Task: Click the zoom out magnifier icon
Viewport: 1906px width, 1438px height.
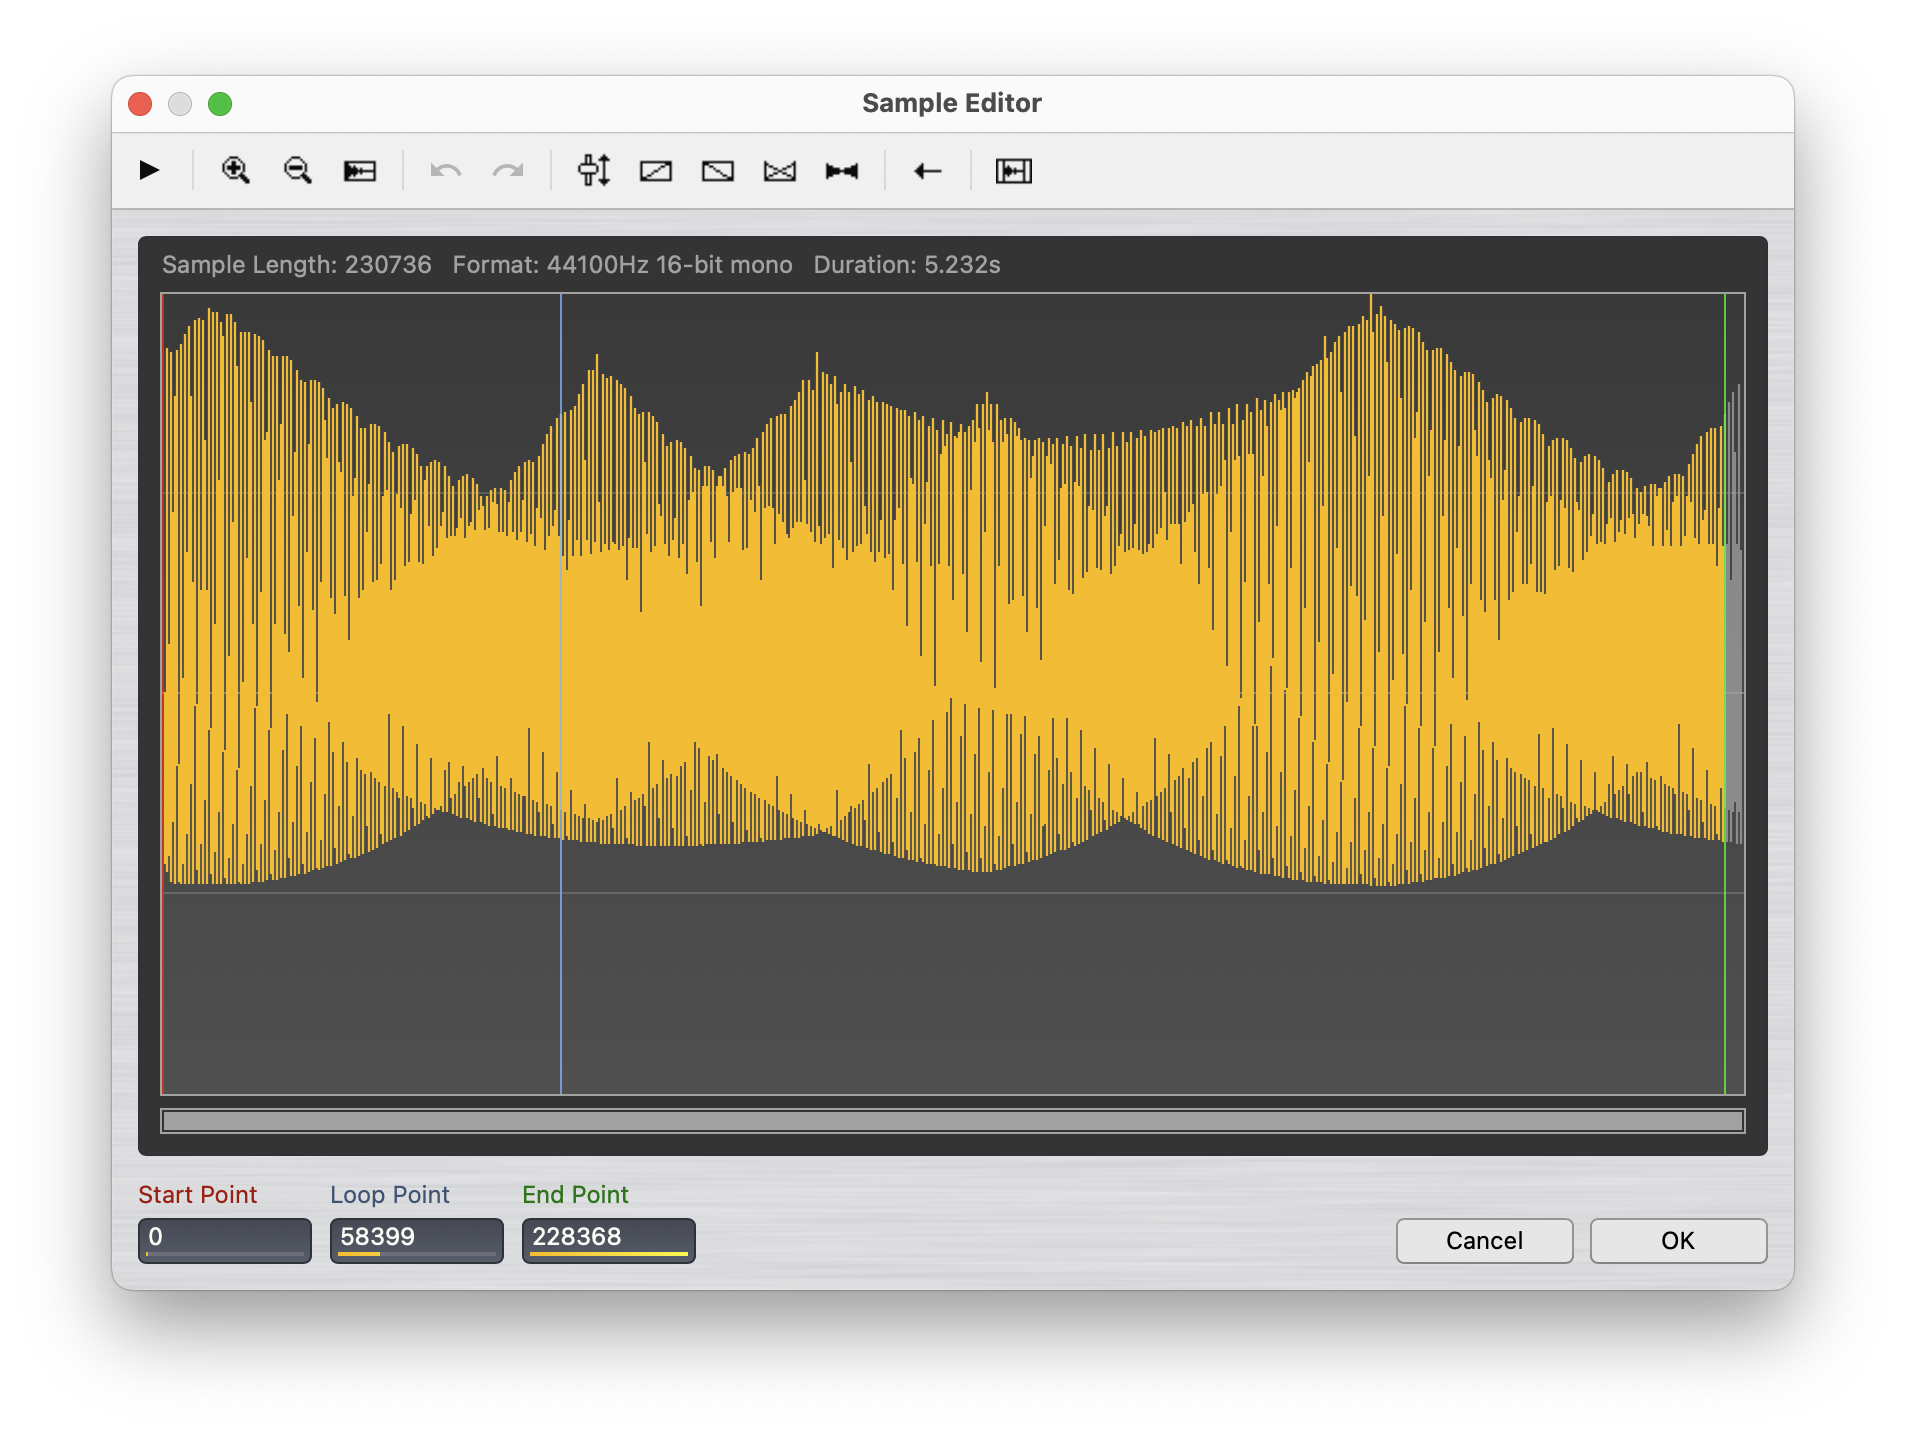Action: (298, 170)
